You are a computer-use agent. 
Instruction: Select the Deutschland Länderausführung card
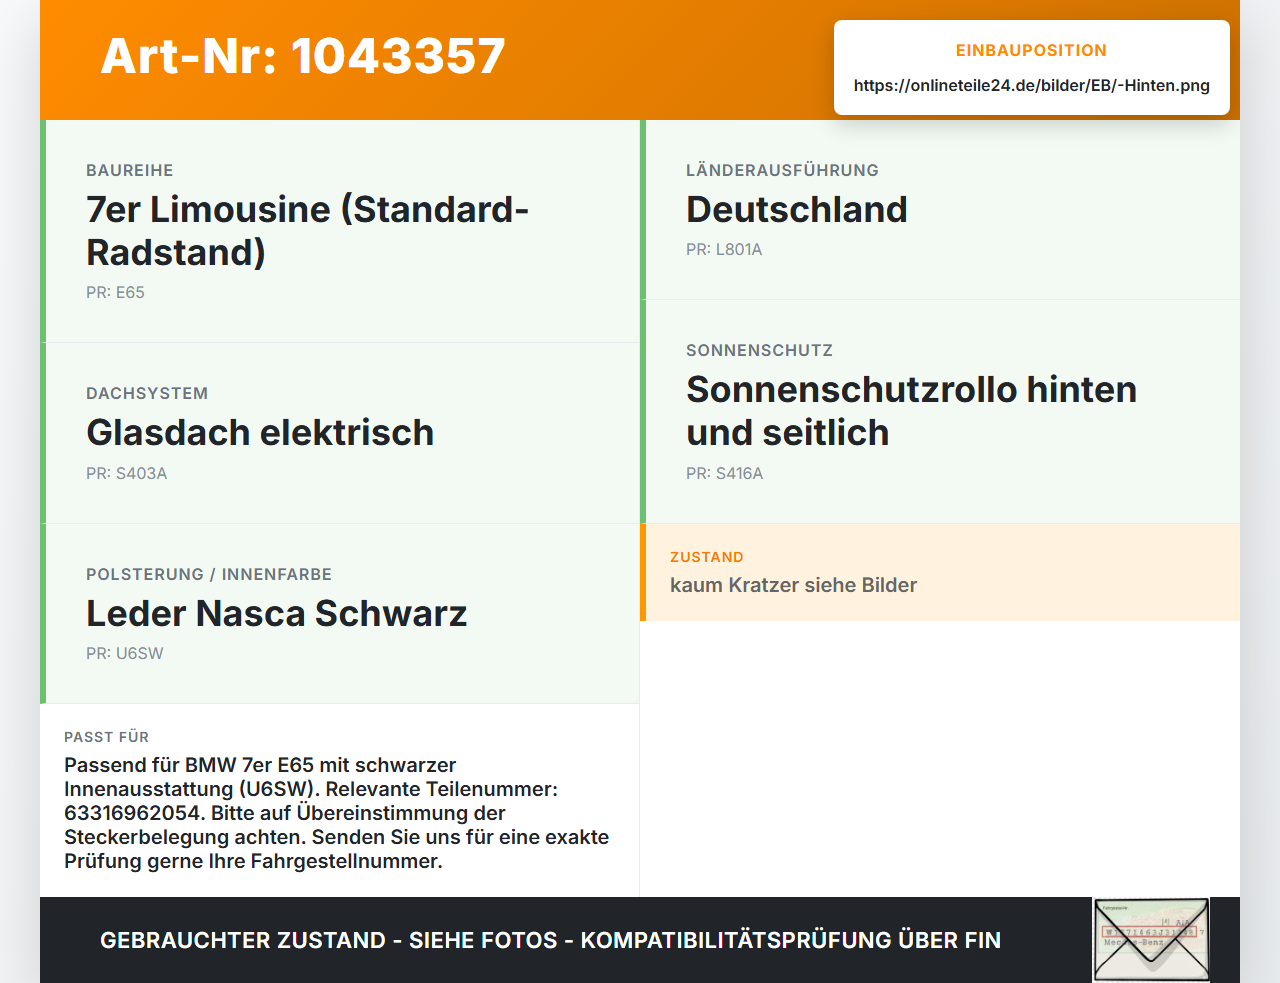(x=940, y=210)
